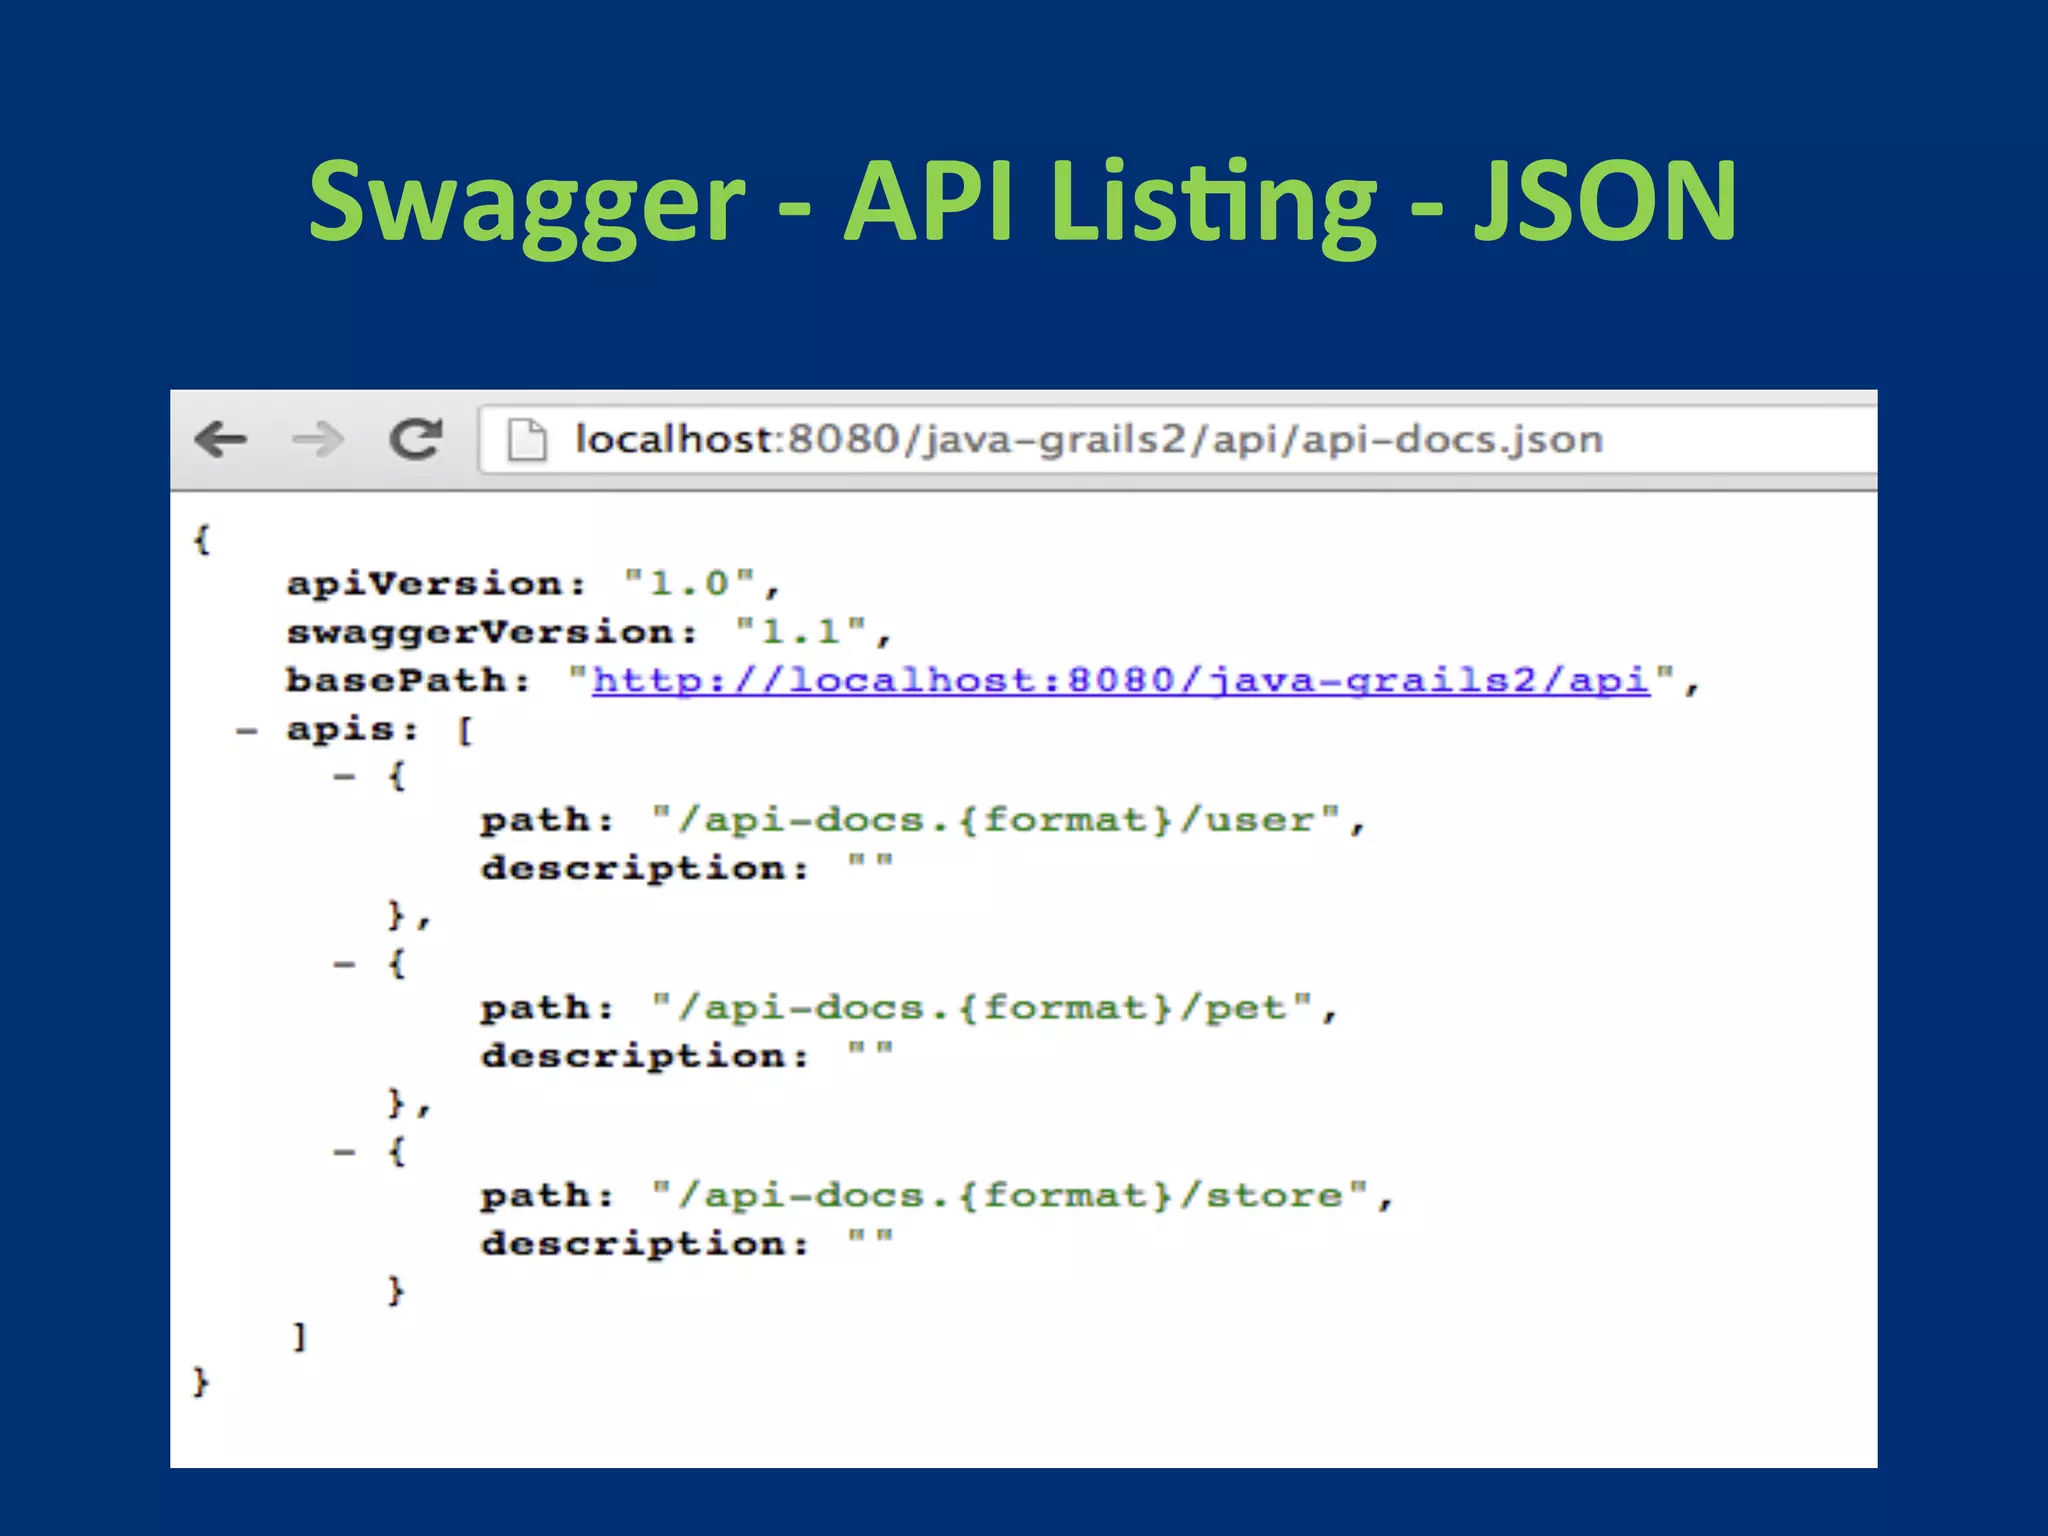
Task: Reload the api-docs.json page
Action: click(x=415, y=438)
